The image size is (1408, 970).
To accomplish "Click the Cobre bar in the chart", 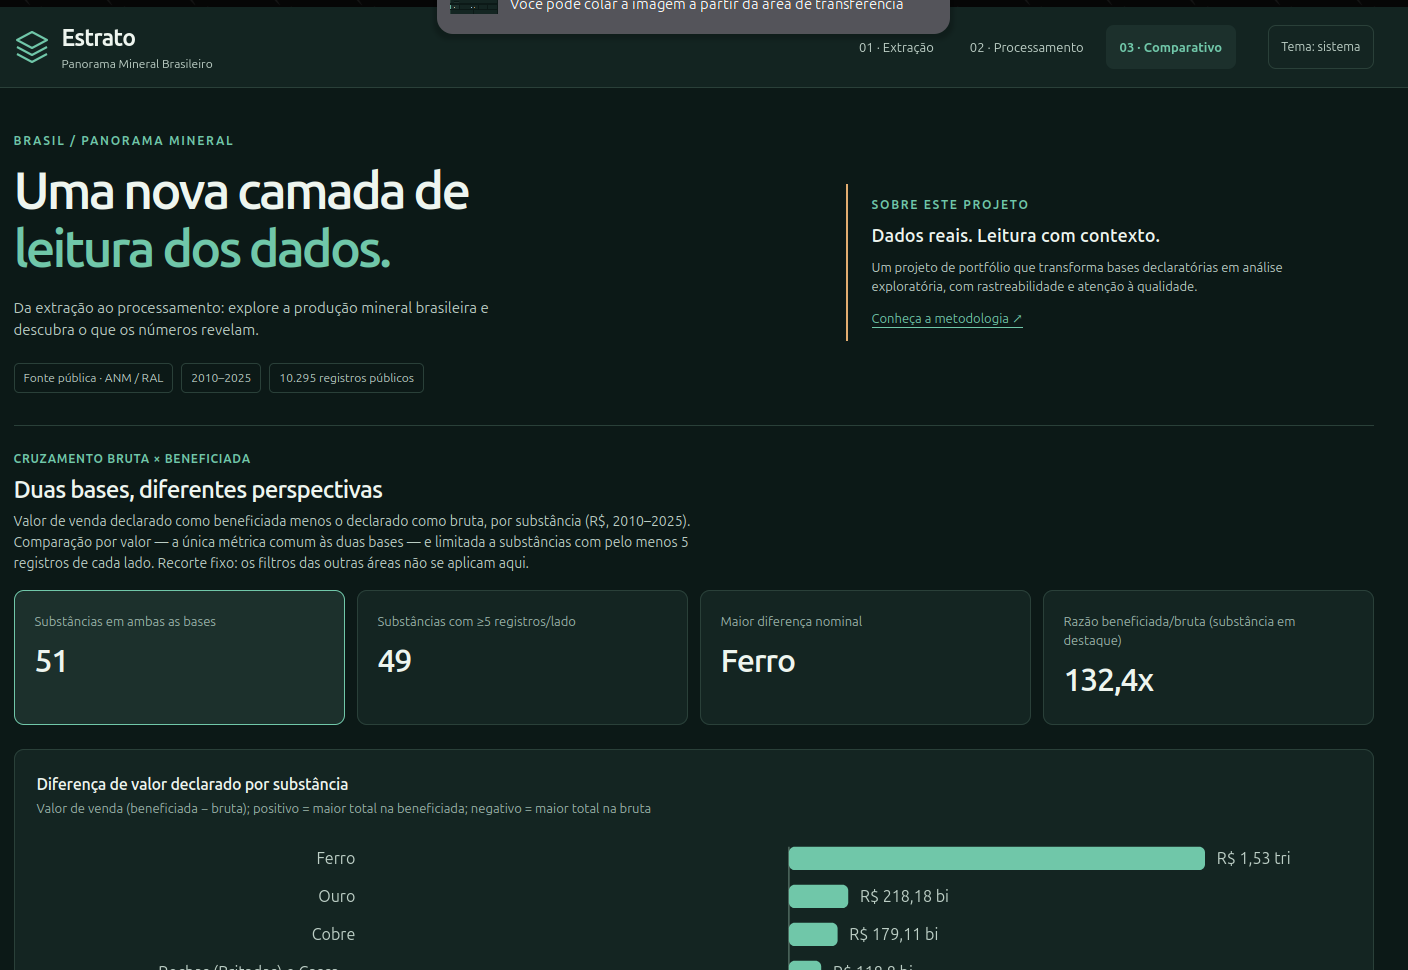I will [x=813, y=934].
